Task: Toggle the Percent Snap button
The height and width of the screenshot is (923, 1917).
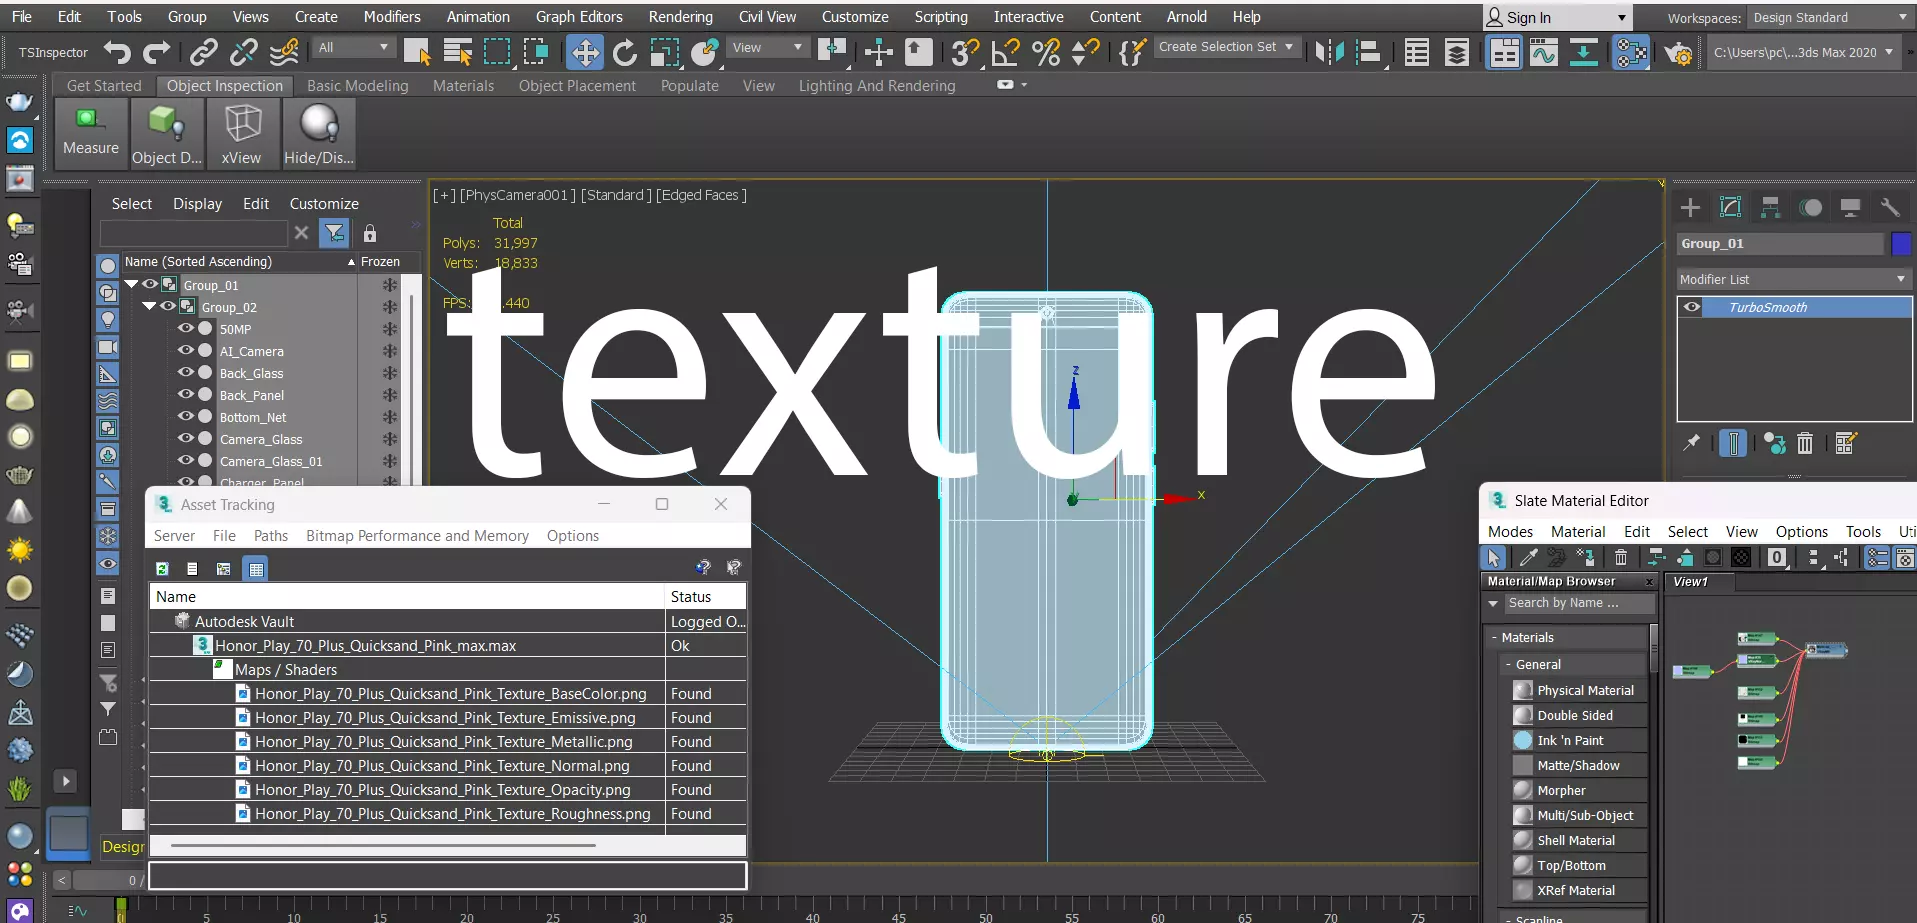Action: (1046, 52)
